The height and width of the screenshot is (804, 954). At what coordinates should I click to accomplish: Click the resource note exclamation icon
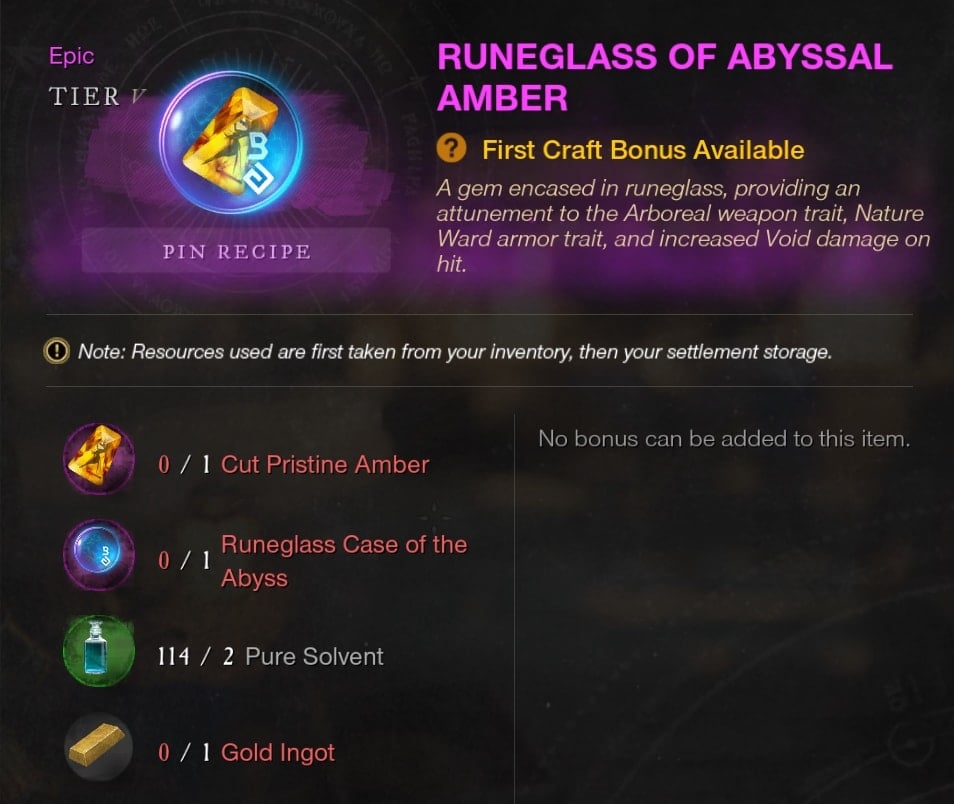[x=57, y=351]
